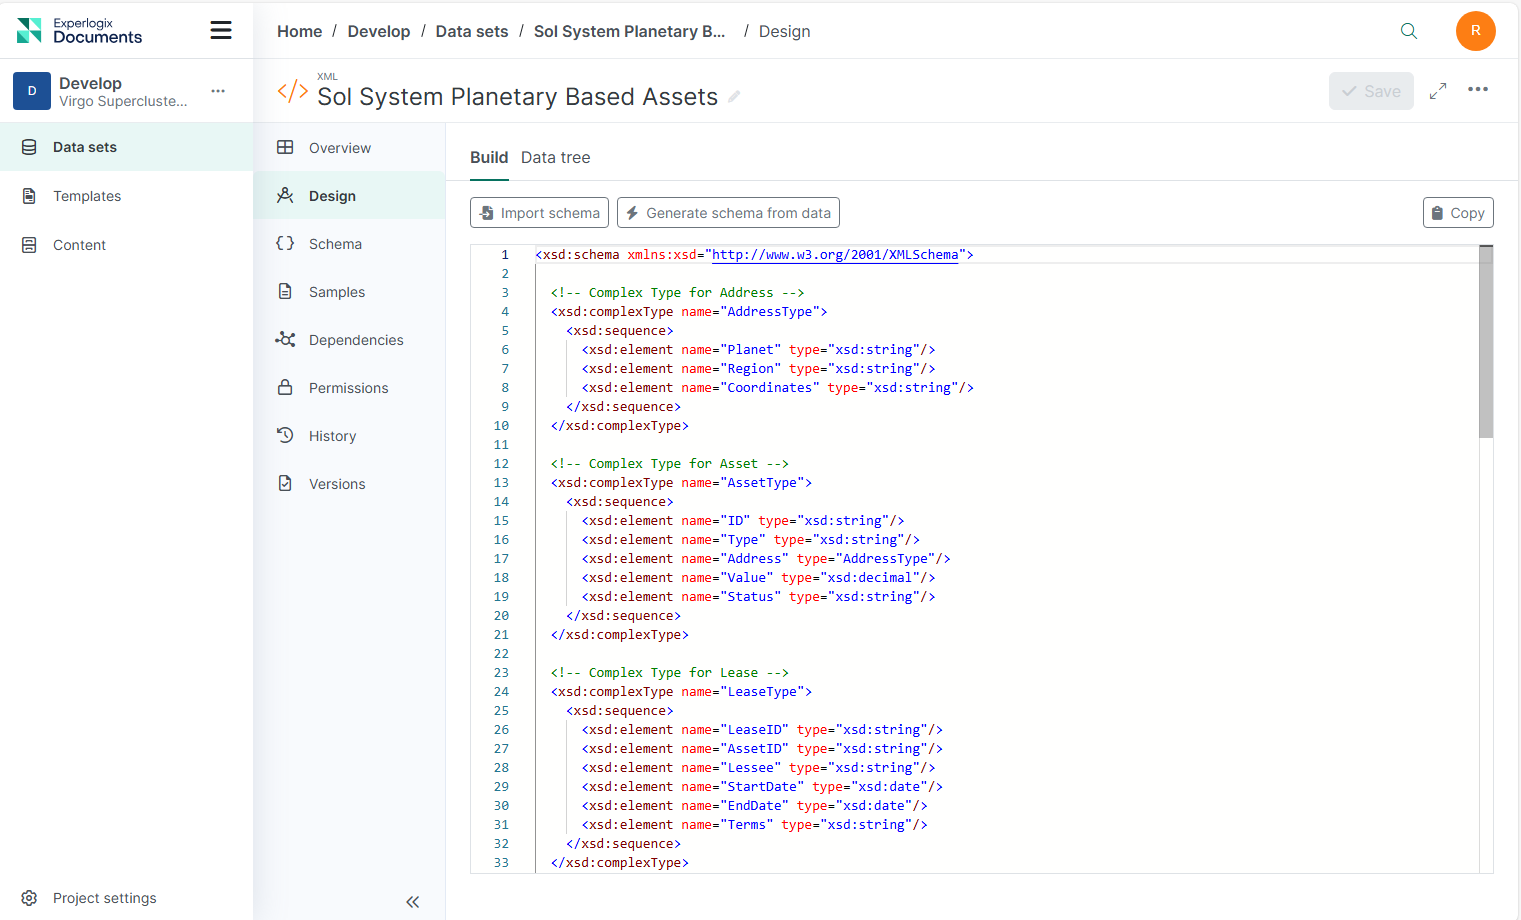Go to Home breadcrumb
The image size is (1521, 920).
point(299,31)
